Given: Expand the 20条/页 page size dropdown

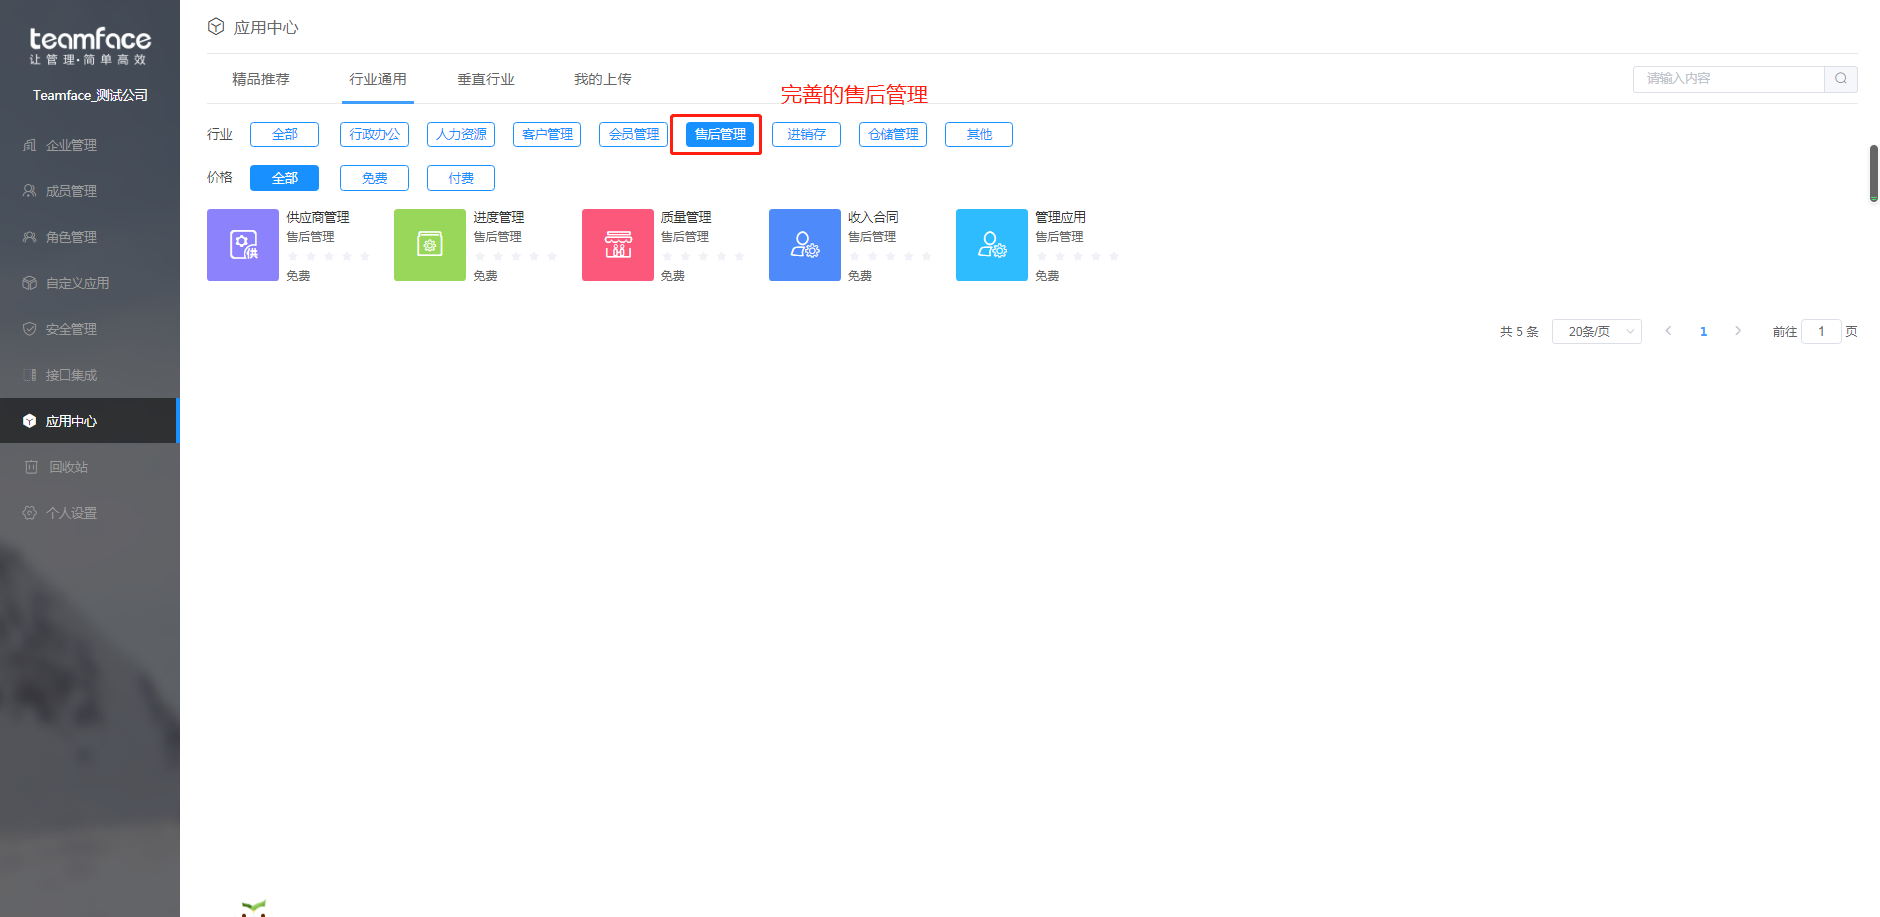Looking at the screenshot, I should (1596, 332).
